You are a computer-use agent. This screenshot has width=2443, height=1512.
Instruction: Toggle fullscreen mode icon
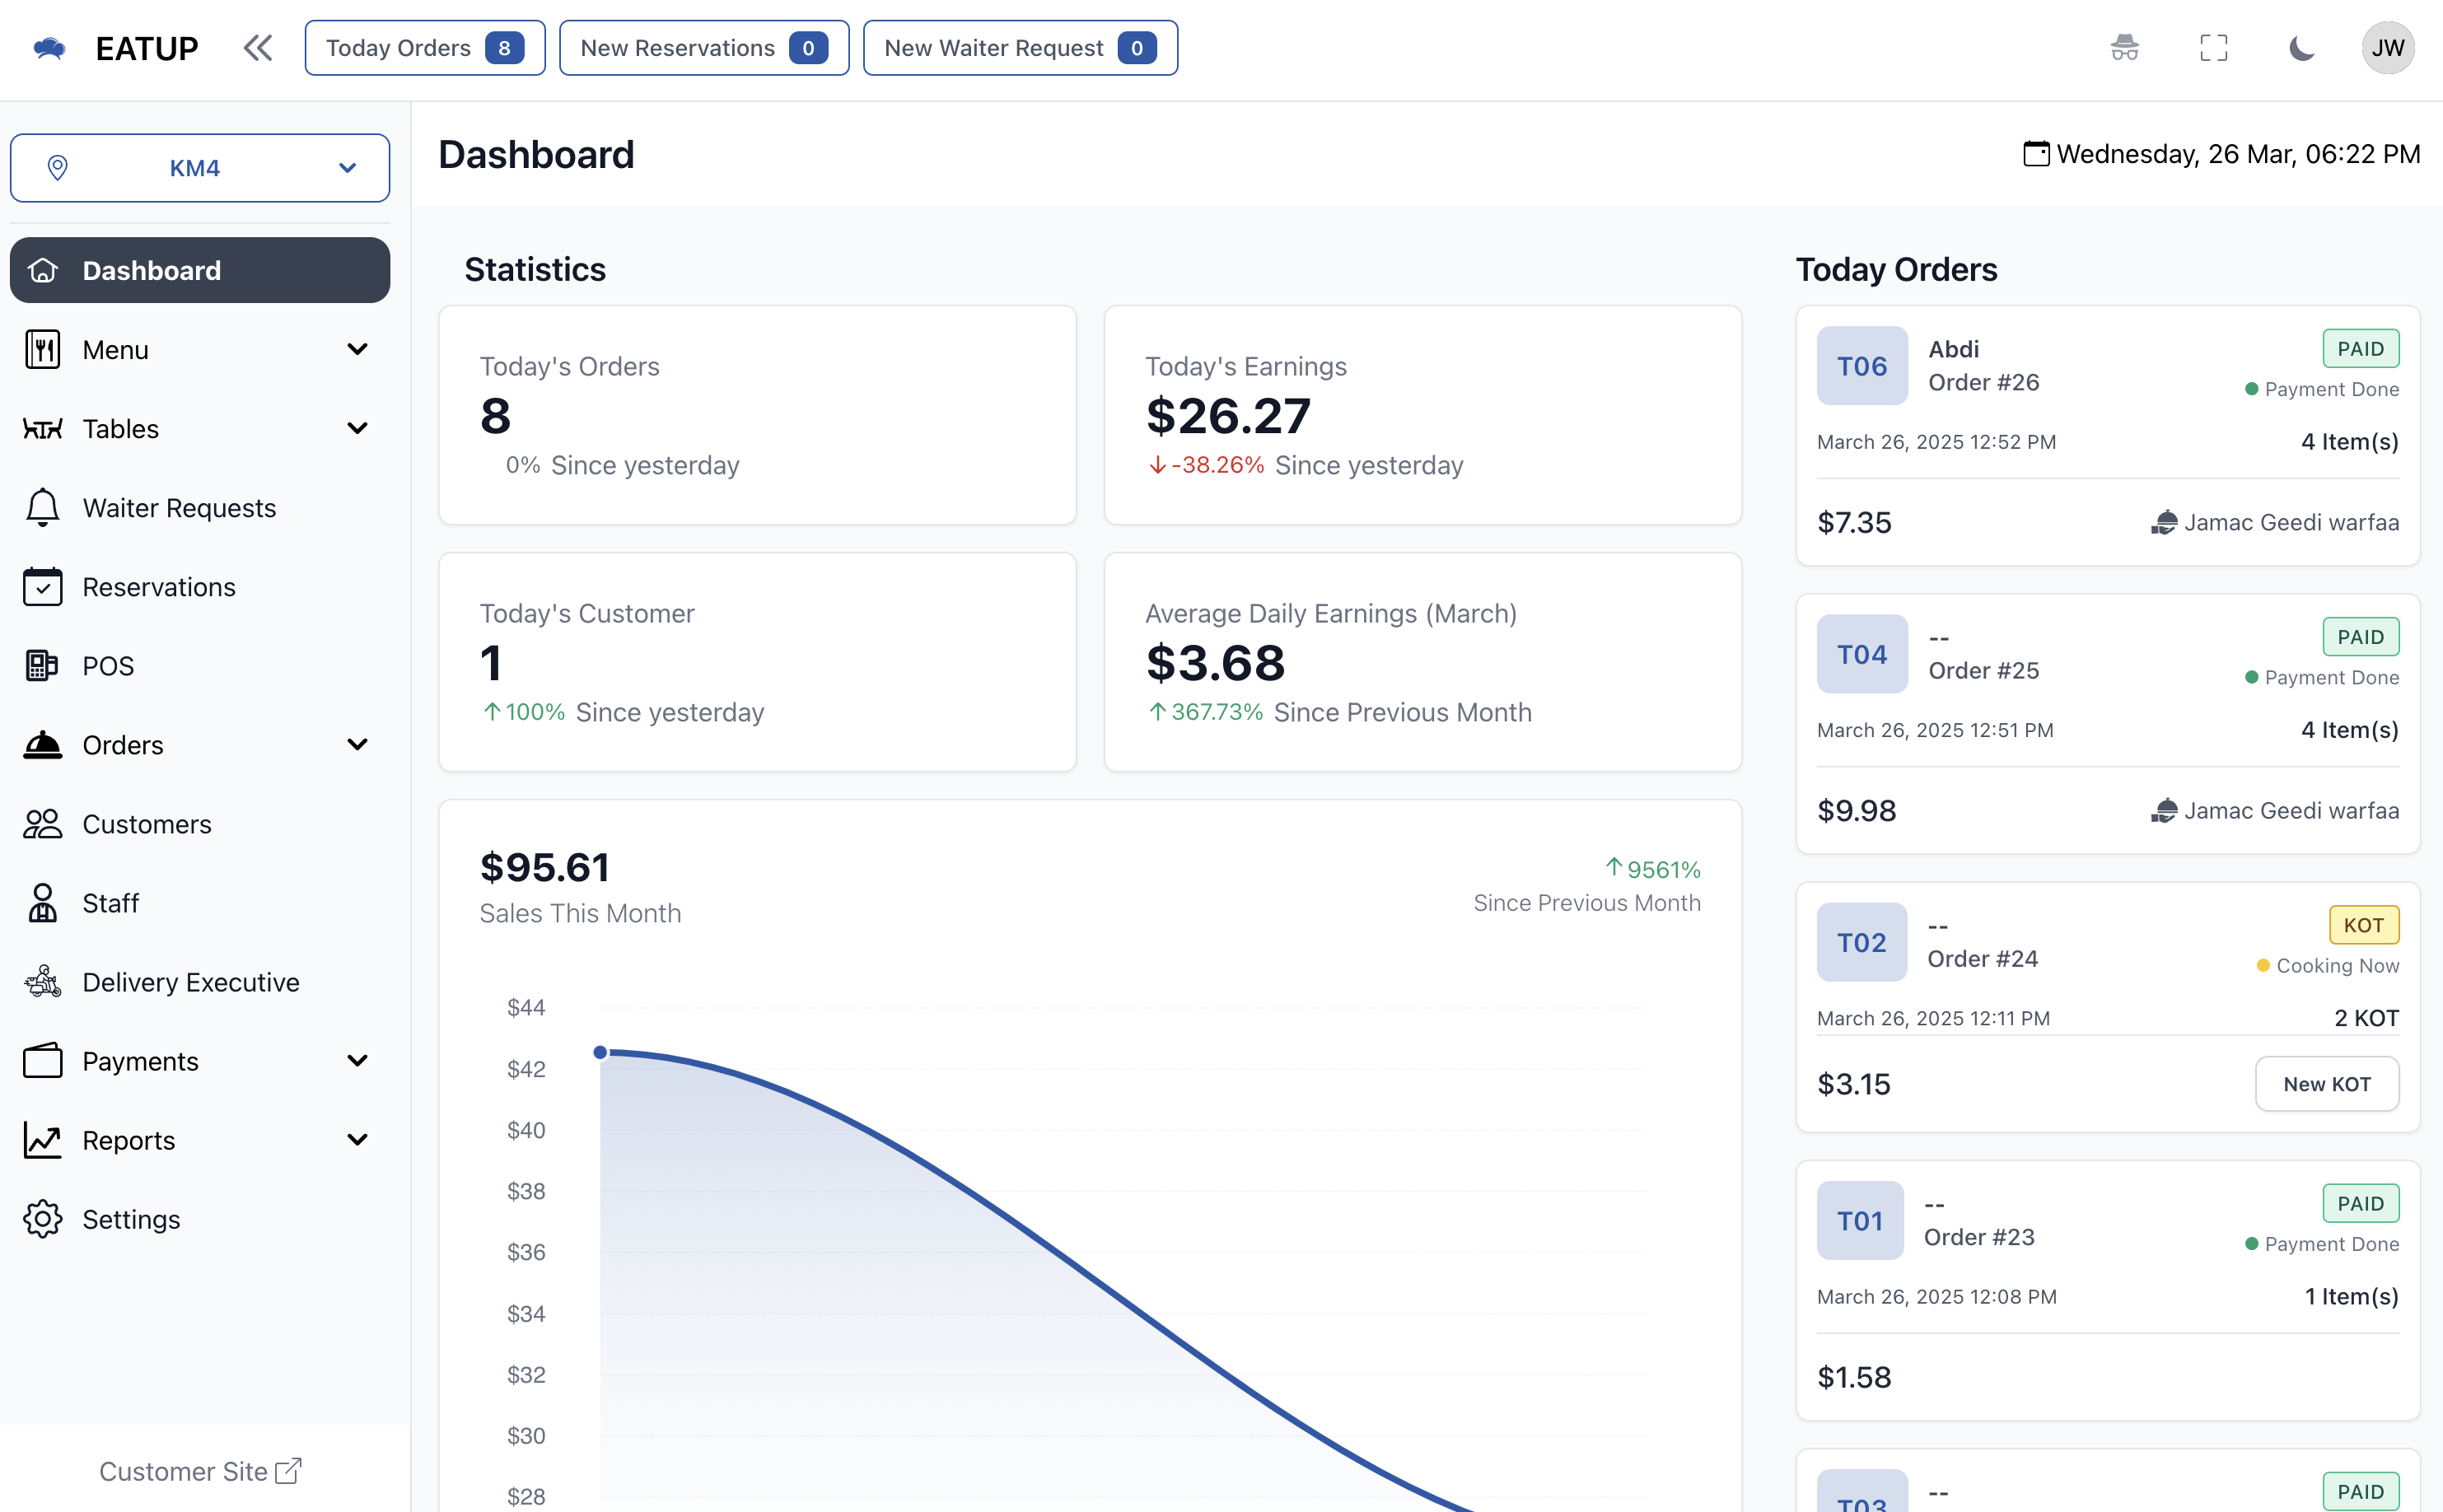pyautogui.click(x=2213, y=48)
